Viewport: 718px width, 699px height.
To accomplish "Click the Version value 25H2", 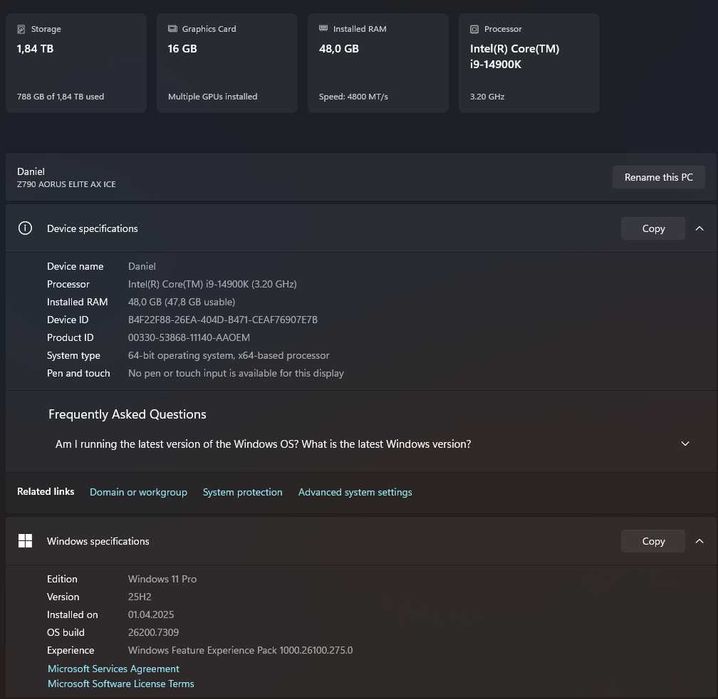I will click(x=140, y=596).
